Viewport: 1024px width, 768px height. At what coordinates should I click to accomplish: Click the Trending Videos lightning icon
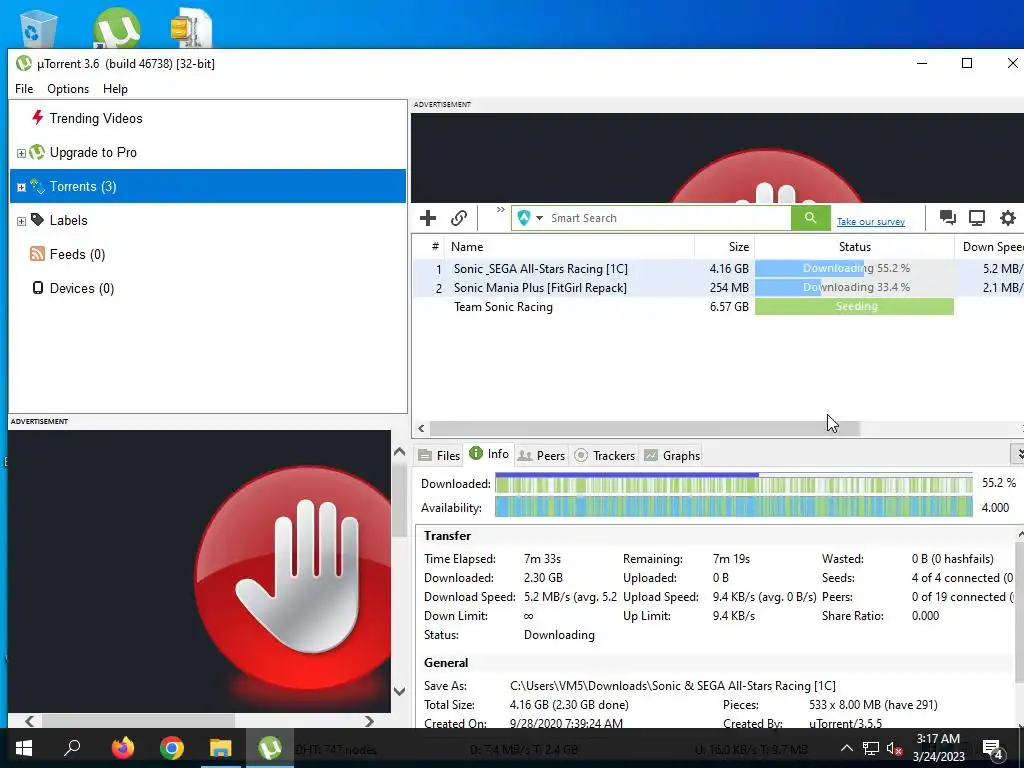tap(37, 118)
